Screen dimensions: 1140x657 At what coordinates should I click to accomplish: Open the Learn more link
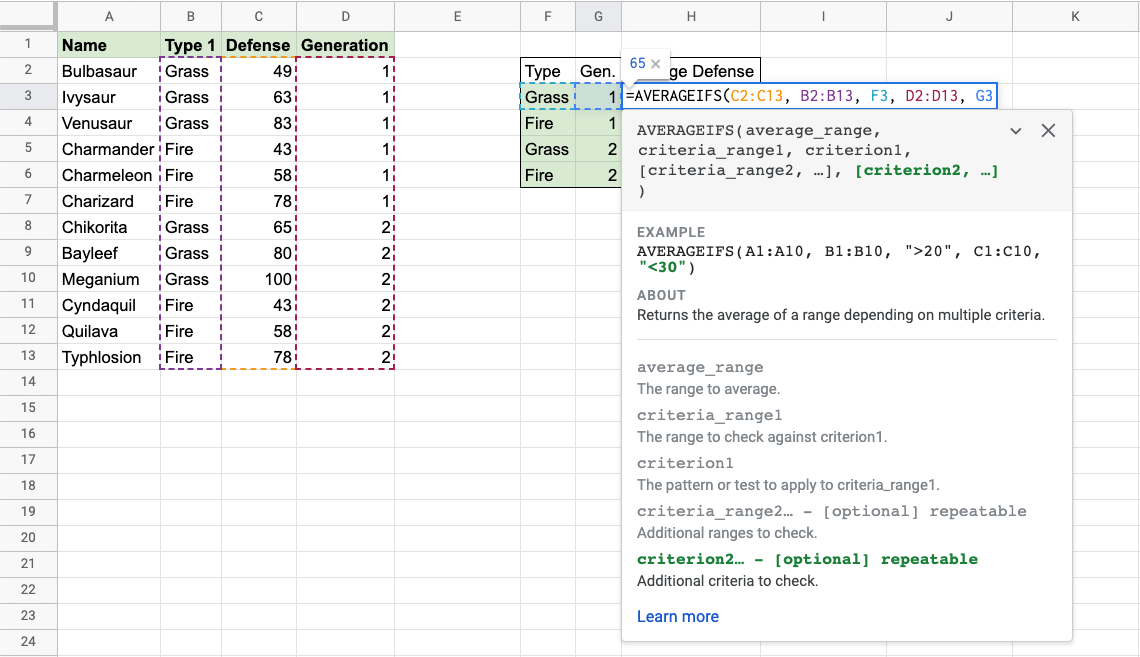click(x=677, y=616)
